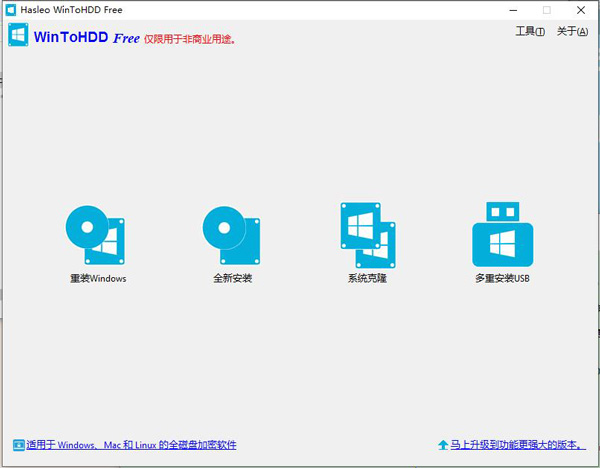
Task: Open the full disk encryption software link
Action: (131, 445)
